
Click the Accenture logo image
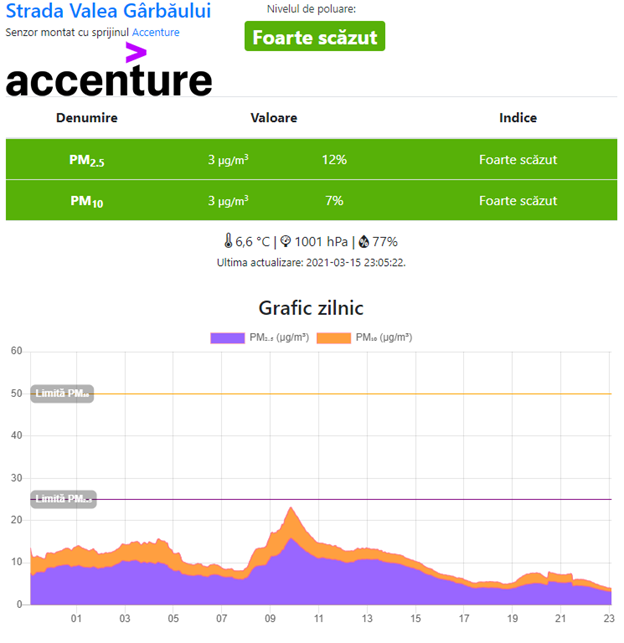click(x=109, y=74)
